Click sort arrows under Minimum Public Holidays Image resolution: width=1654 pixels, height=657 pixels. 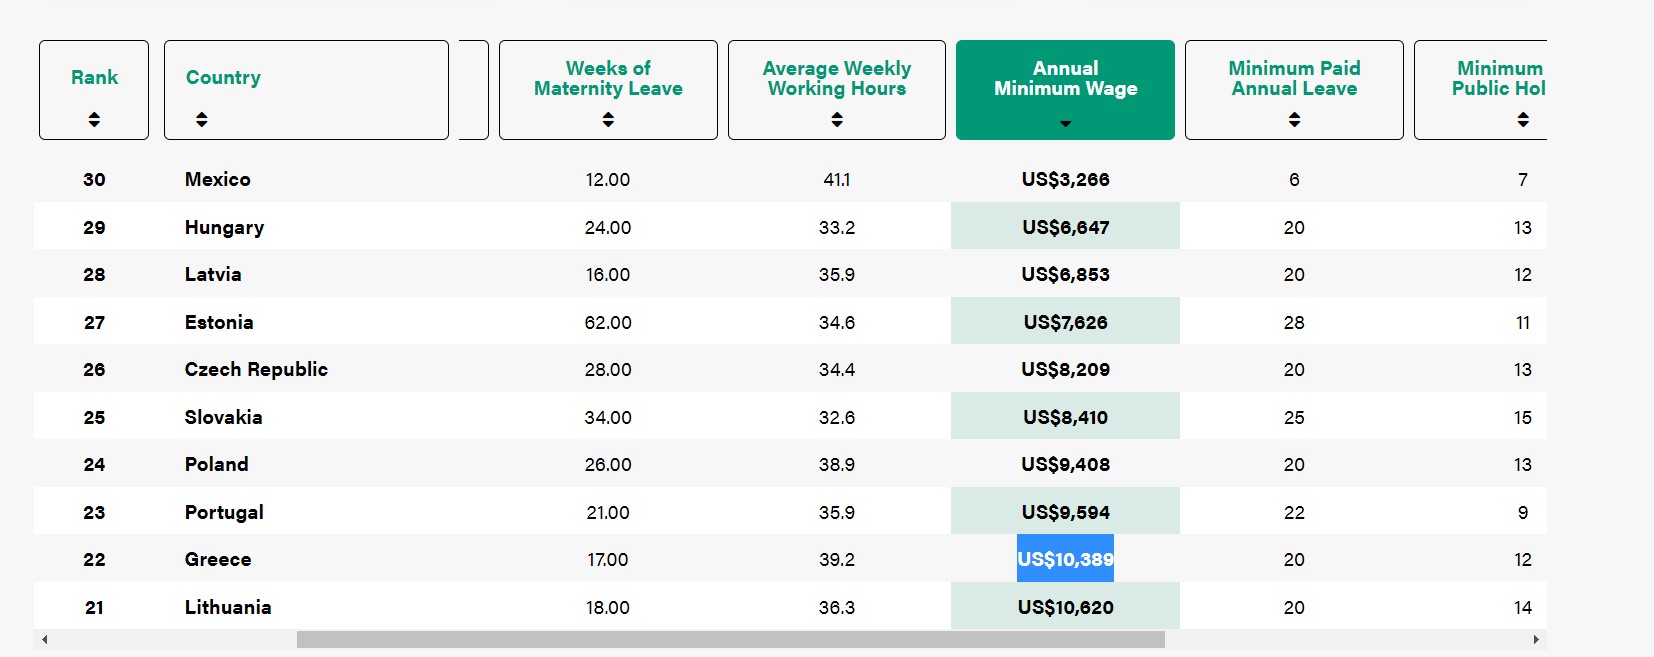pos(1523,119)
